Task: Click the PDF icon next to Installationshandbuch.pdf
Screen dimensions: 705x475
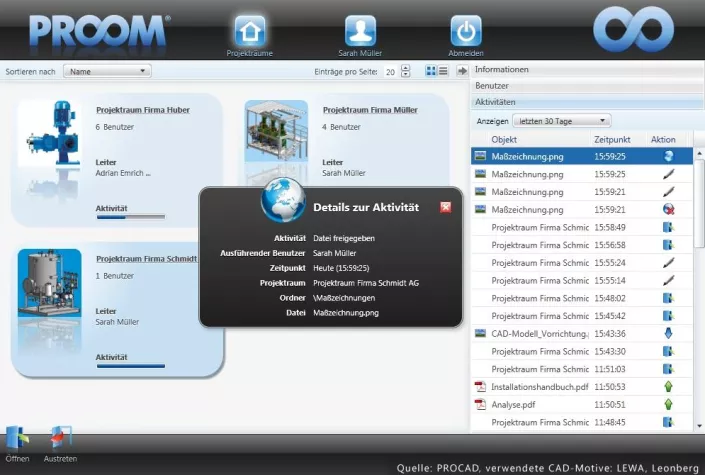Action: pos(480,386)
